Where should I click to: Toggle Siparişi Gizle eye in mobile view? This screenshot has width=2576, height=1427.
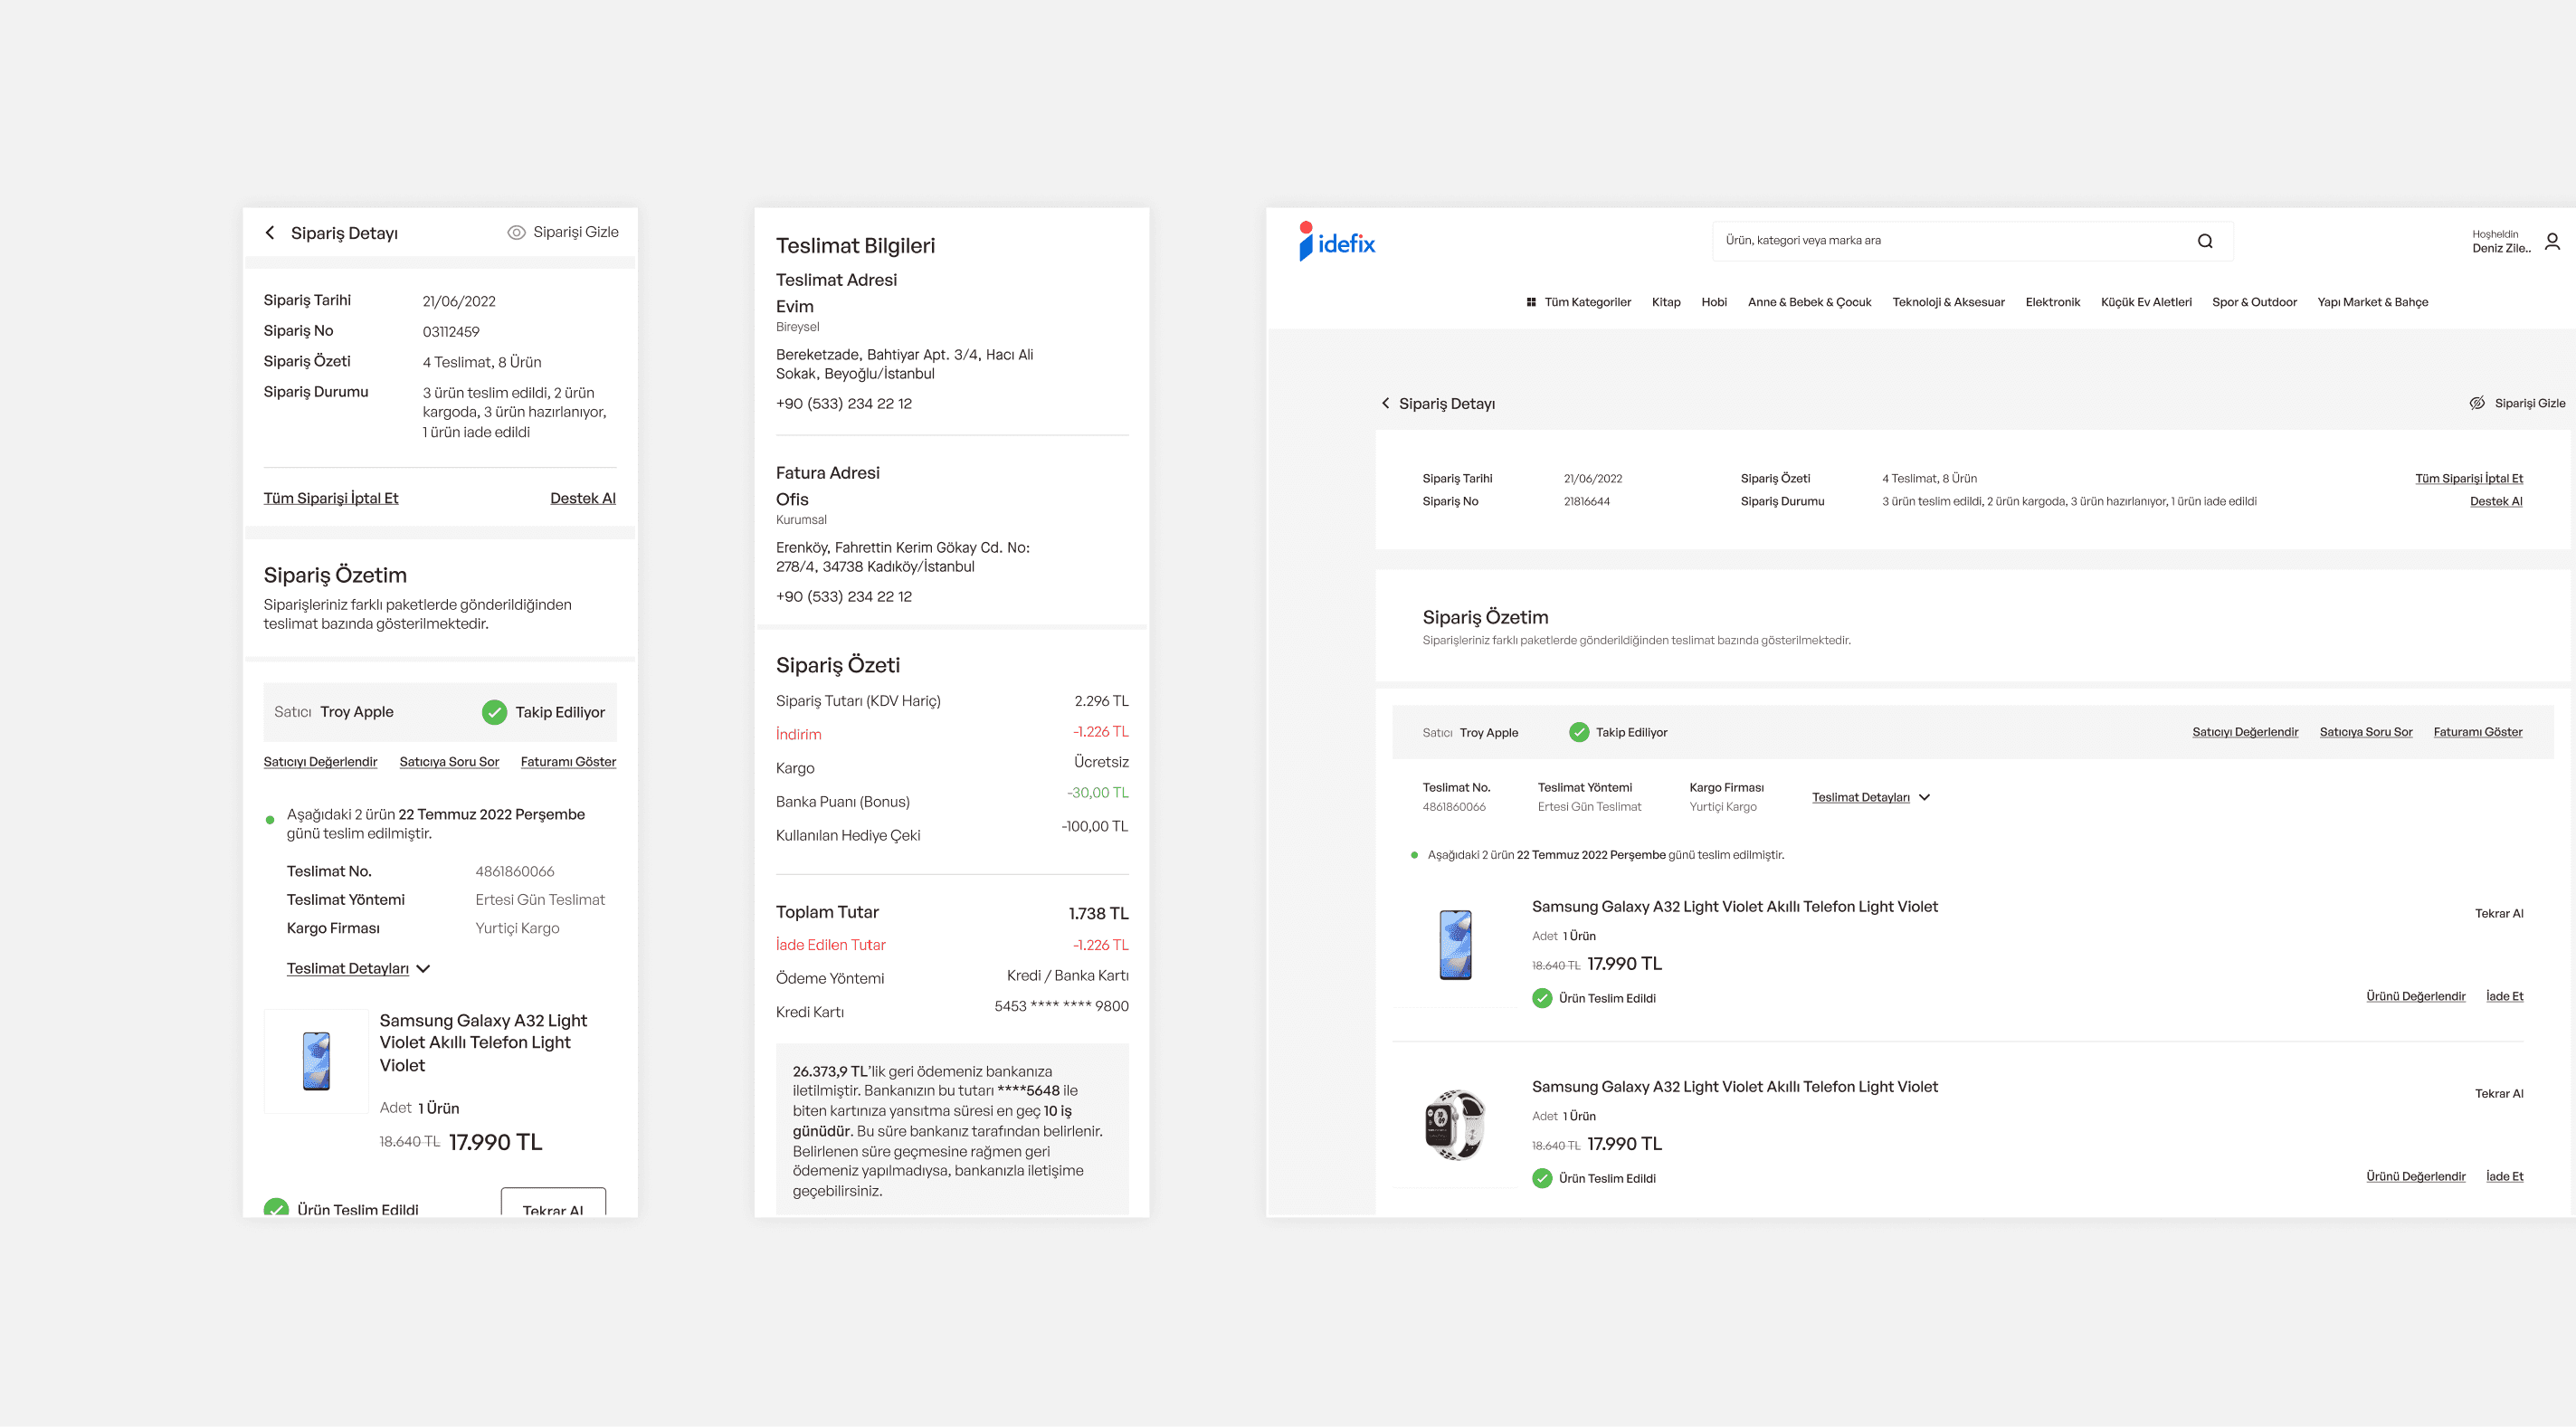(516, 232)
